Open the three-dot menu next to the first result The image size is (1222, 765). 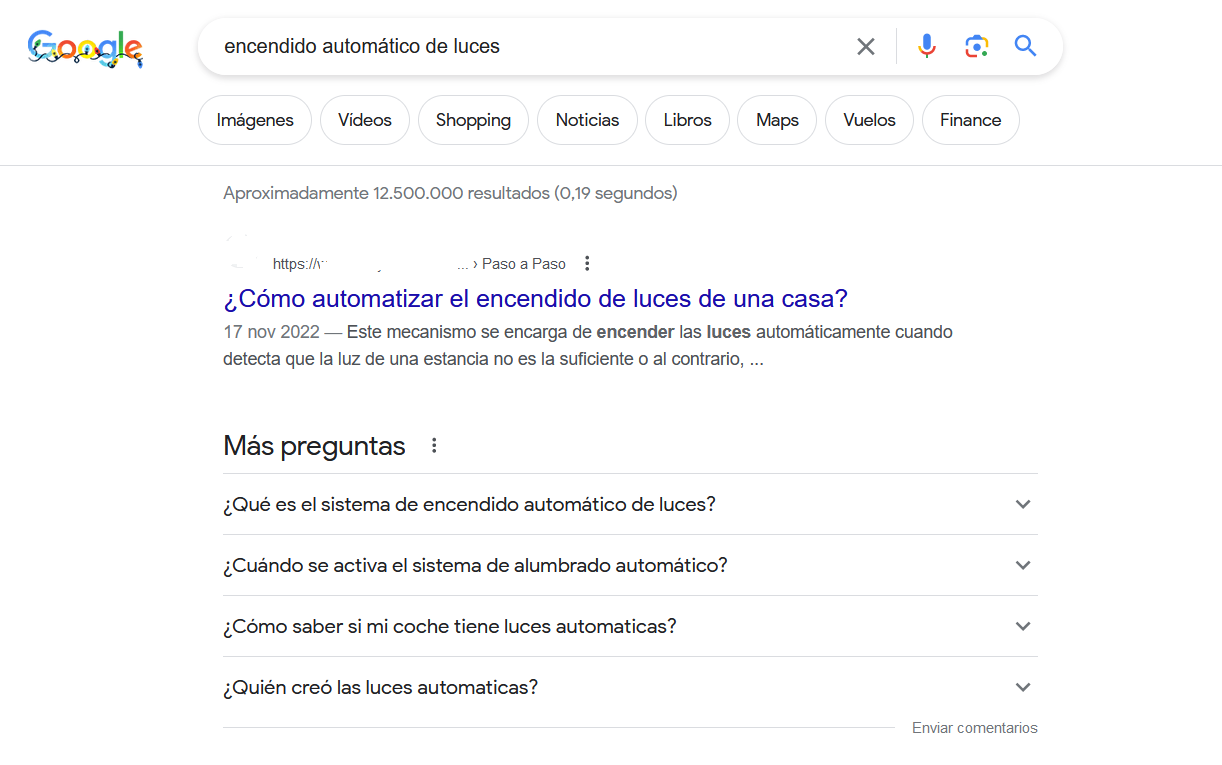tap(587, 263)
